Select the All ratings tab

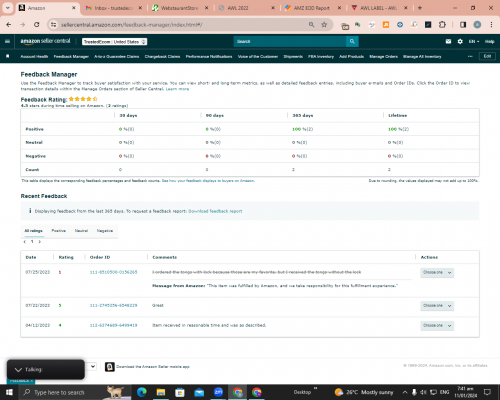point(33,231)
